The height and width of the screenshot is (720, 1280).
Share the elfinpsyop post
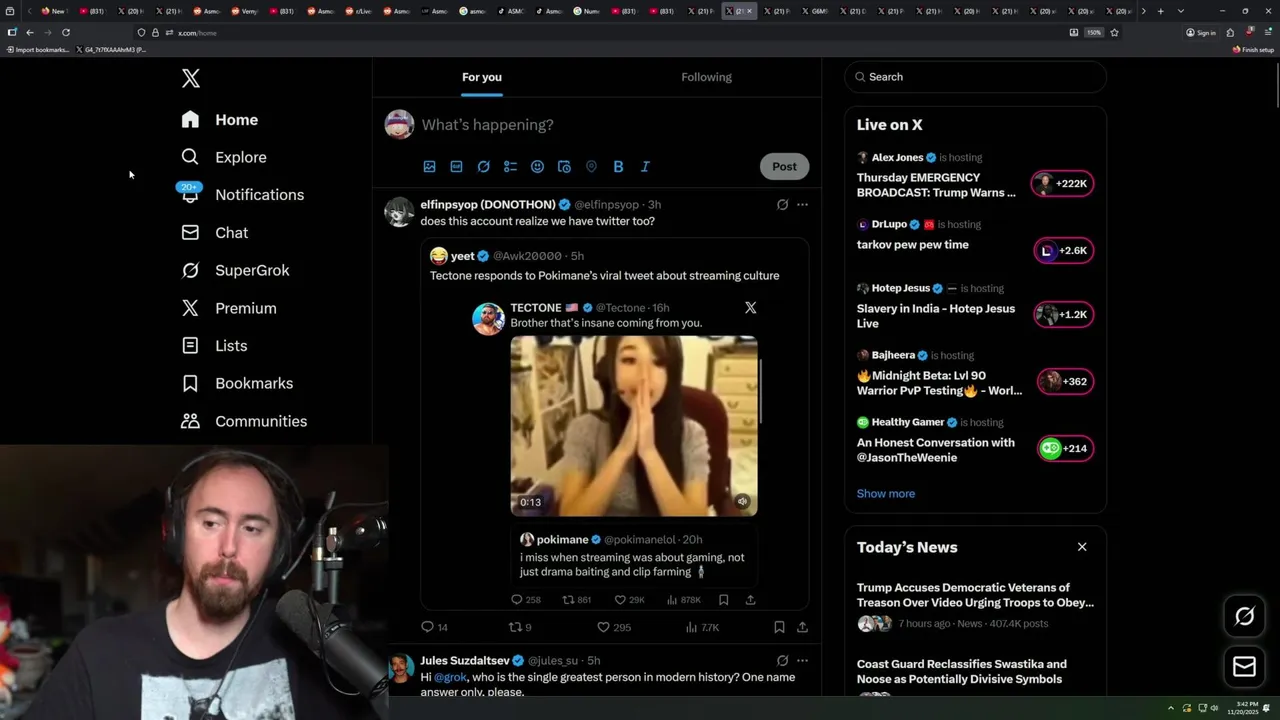pos(802,627)
